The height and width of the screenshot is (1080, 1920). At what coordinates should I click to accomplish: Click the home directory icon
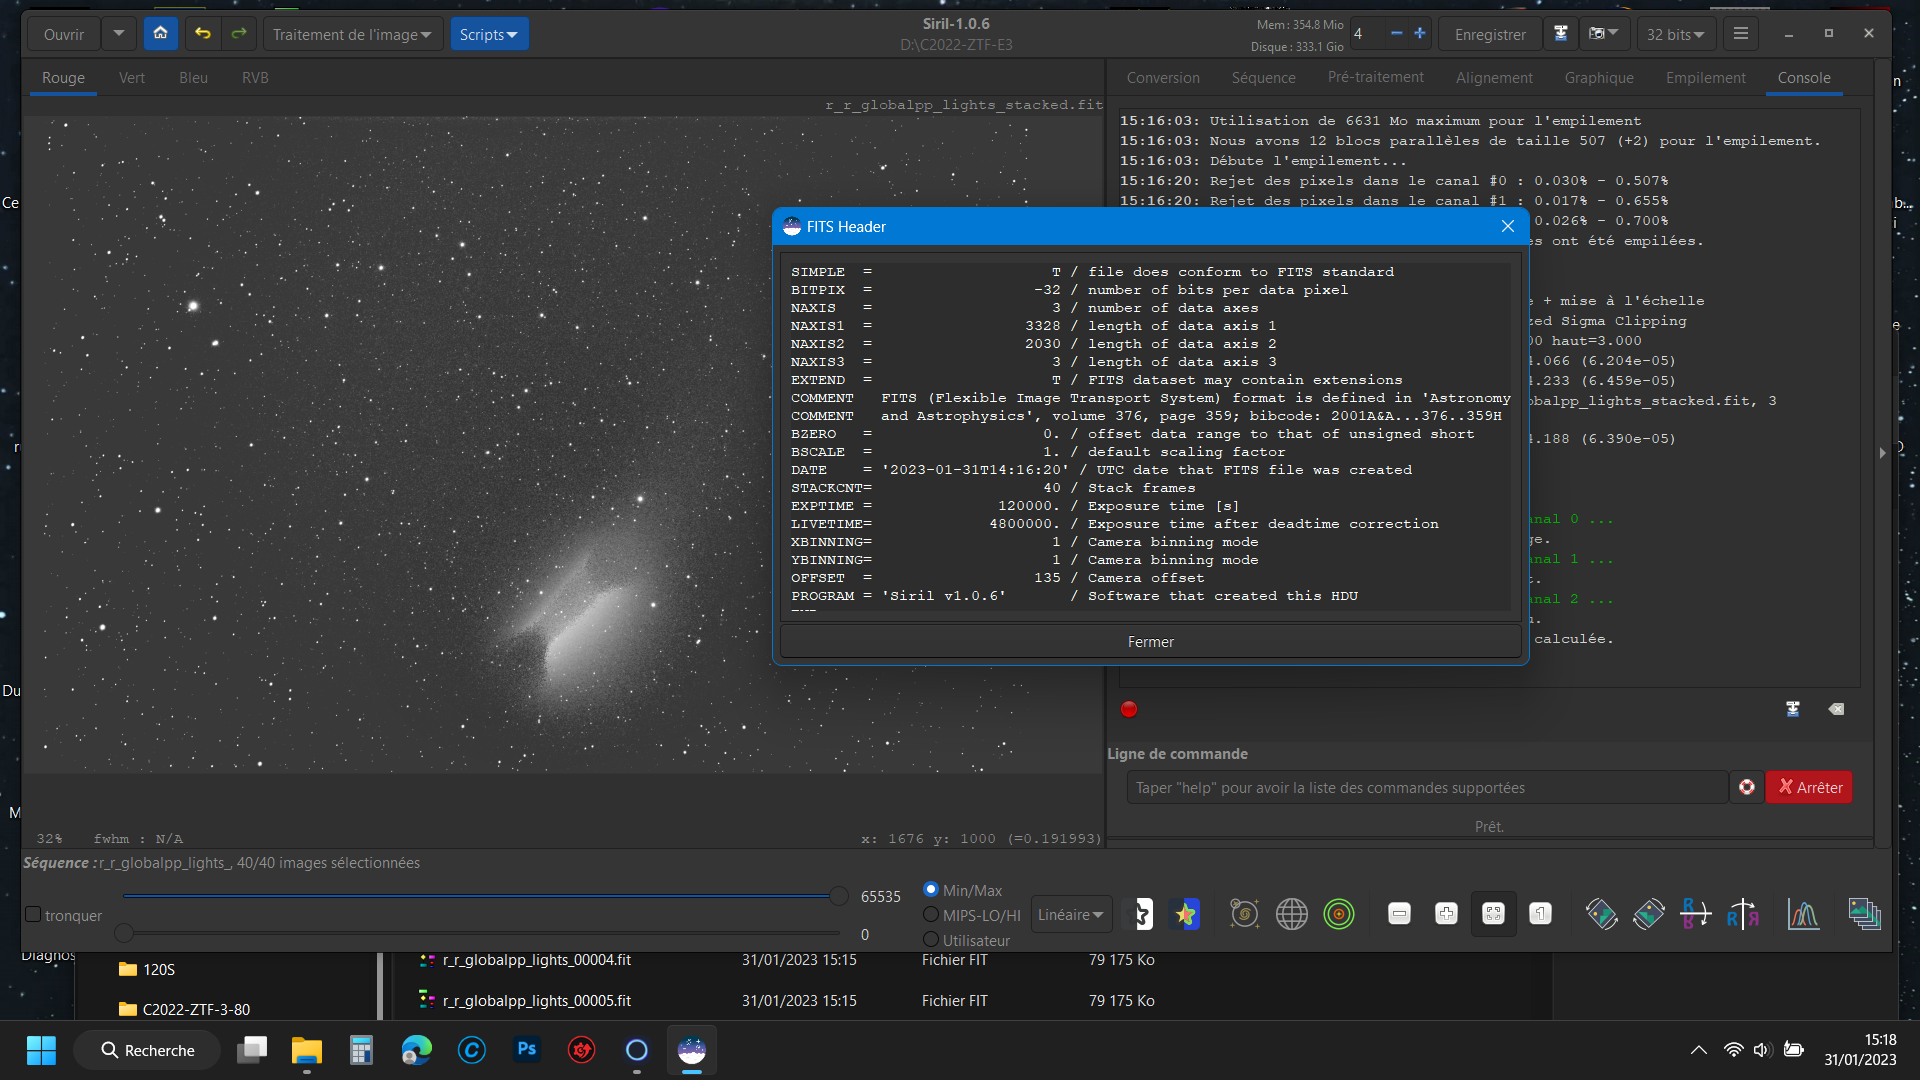(160, 34)
